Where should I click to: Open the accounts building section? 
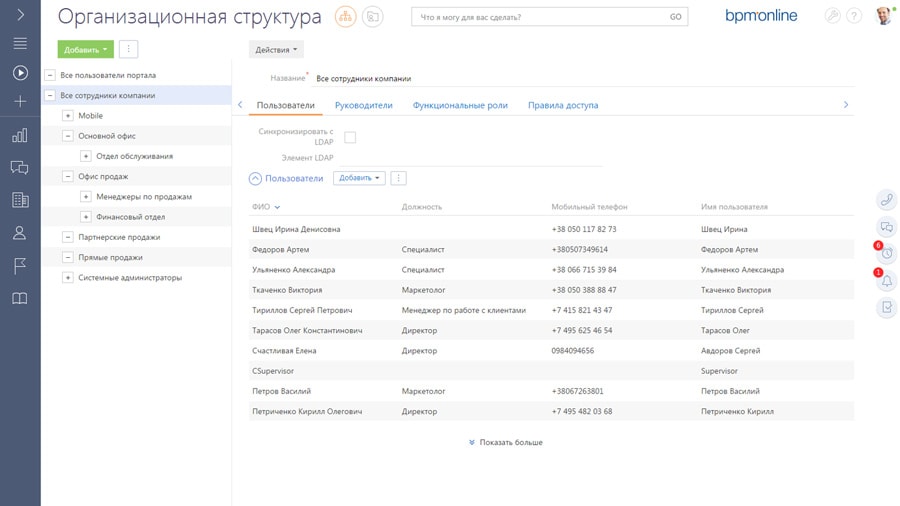tap(20, 200)
